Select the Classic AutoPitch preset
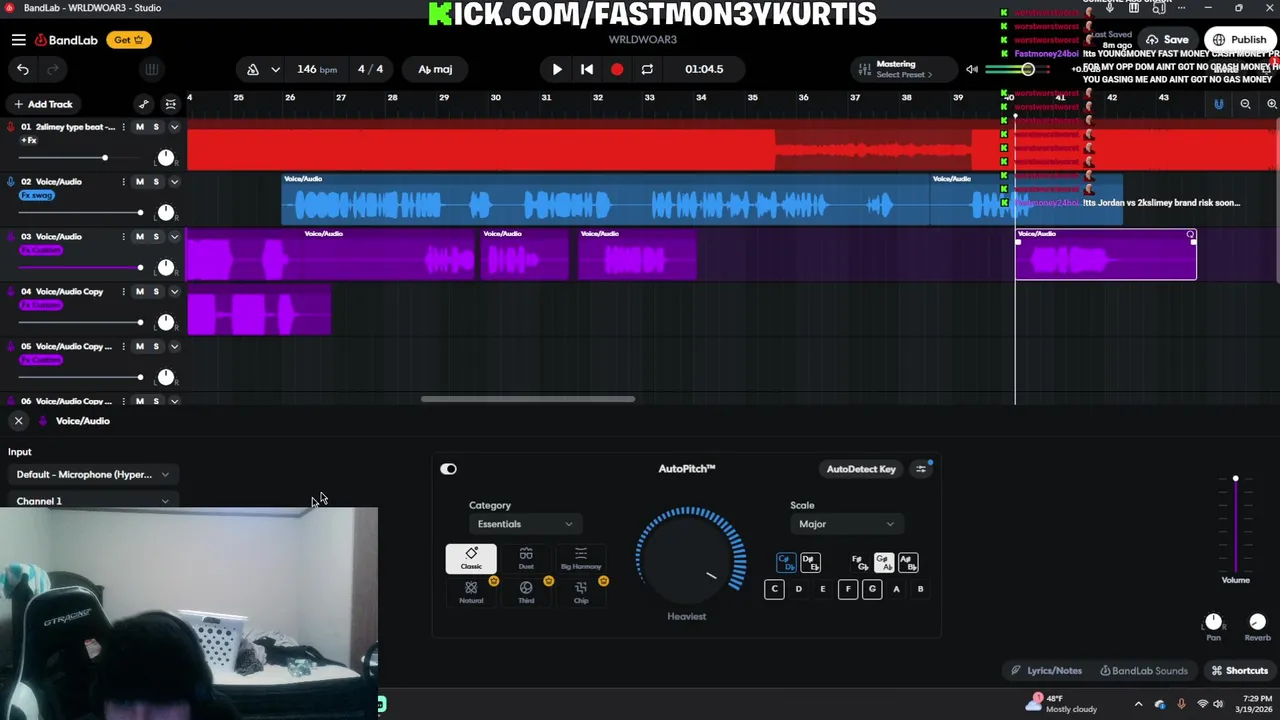1280x720 pixels. [471, 559]
